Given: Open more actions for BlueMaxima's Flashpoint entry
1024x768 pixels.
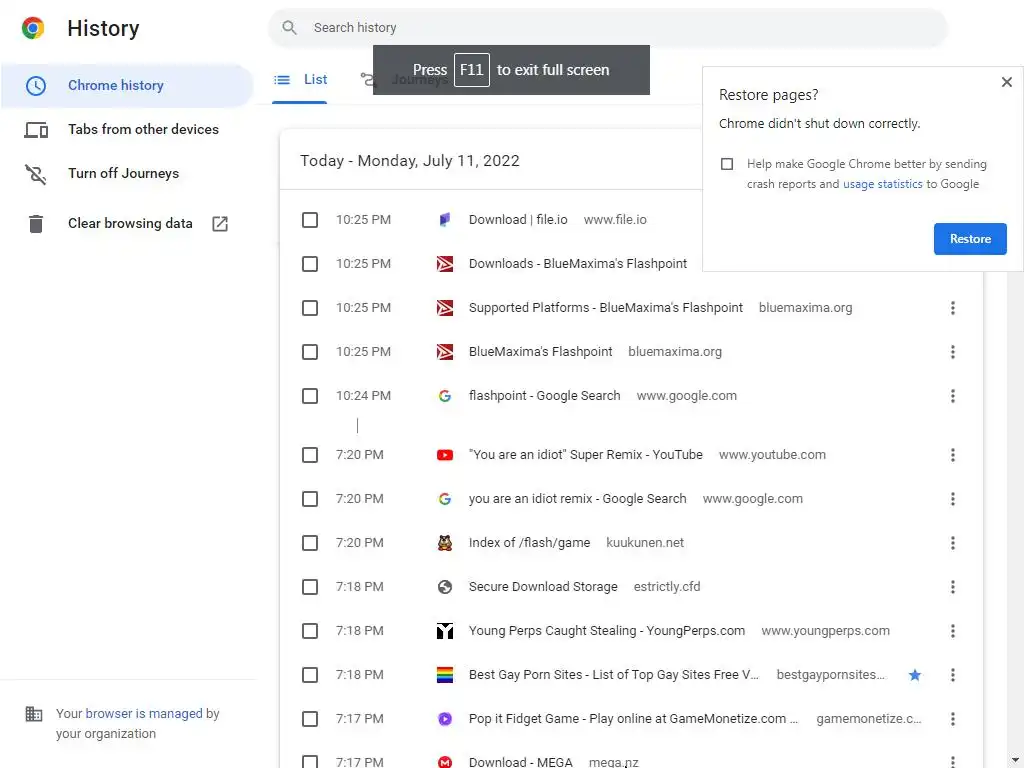Looking at the screenshot, I should 953,352.
